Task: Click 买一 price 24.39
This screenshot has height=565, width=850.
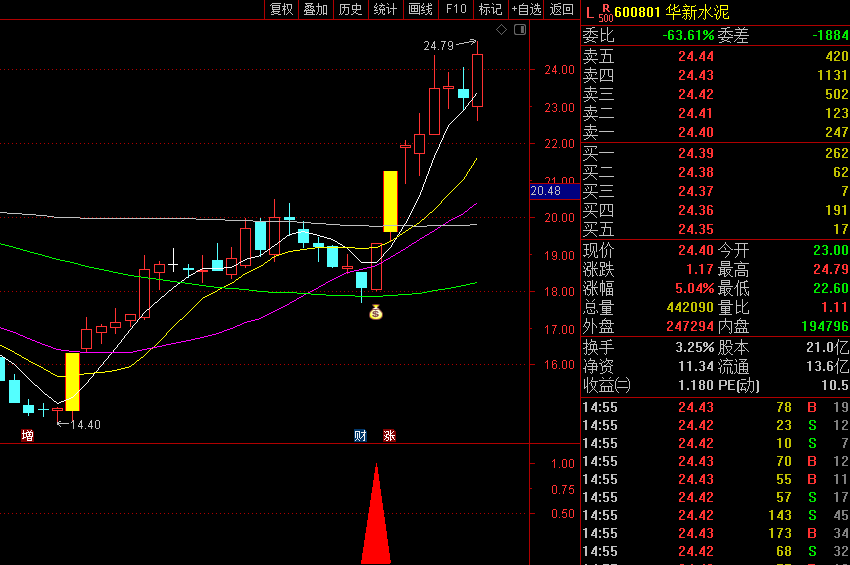Action: pyautogui.click(x=696, y=153)
